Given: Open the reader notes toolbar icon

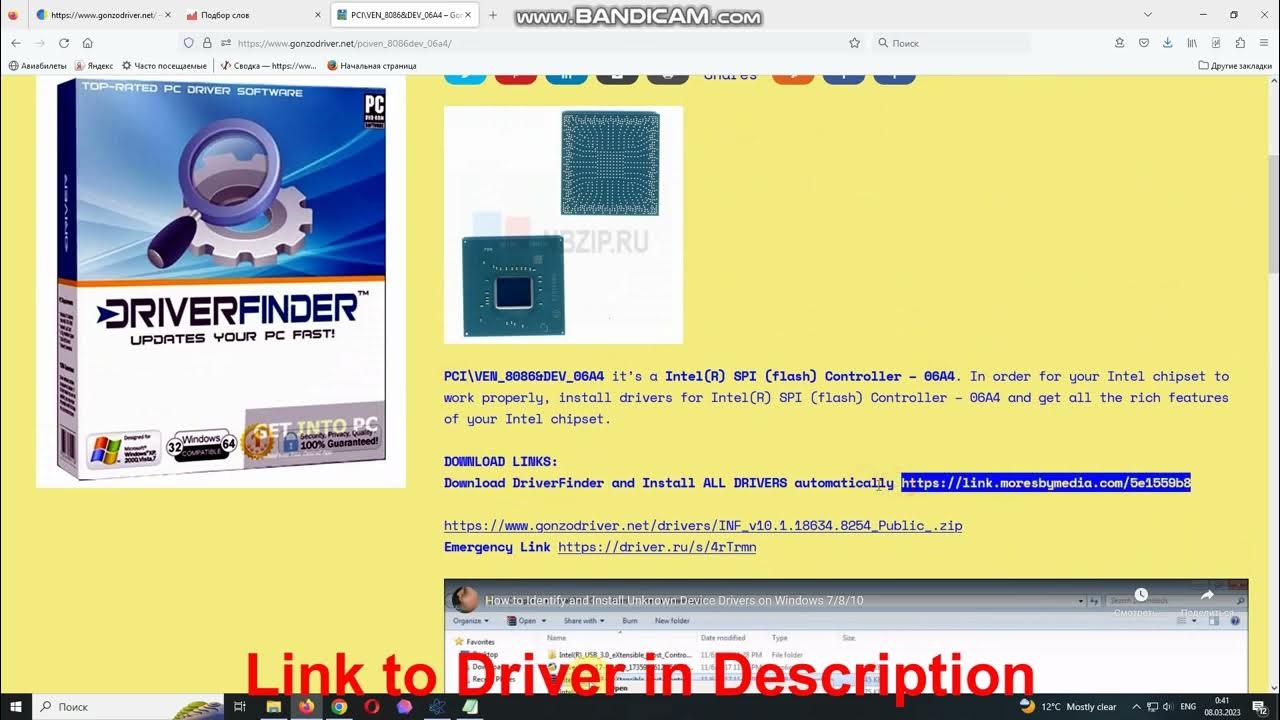Looking at the screenshot, I should (x=1216, y=43).
